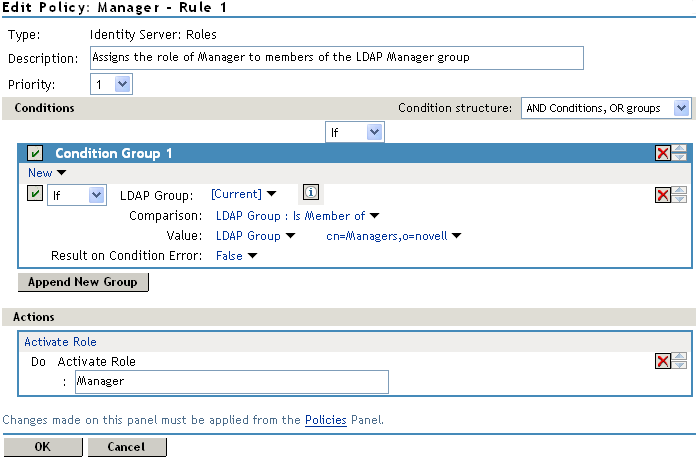696x461 pixels.
Task: Move Condition Group 1 up or down
Action: tap(680, 153)
